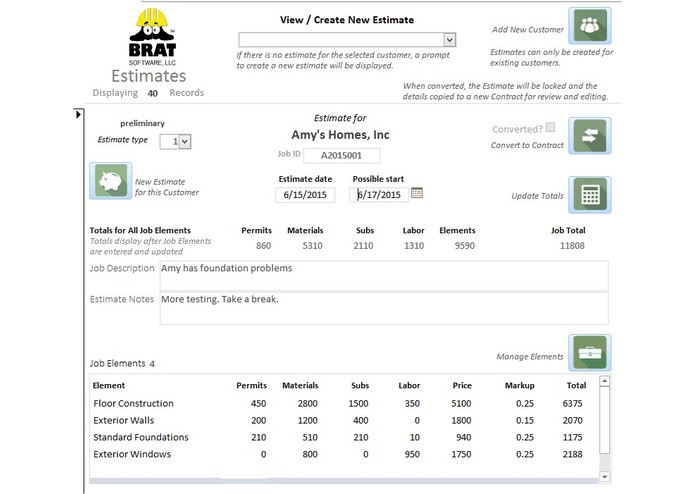Click the Exterior Walls price 1800
The image size is (695, 494).
click(x=461, y=420)
